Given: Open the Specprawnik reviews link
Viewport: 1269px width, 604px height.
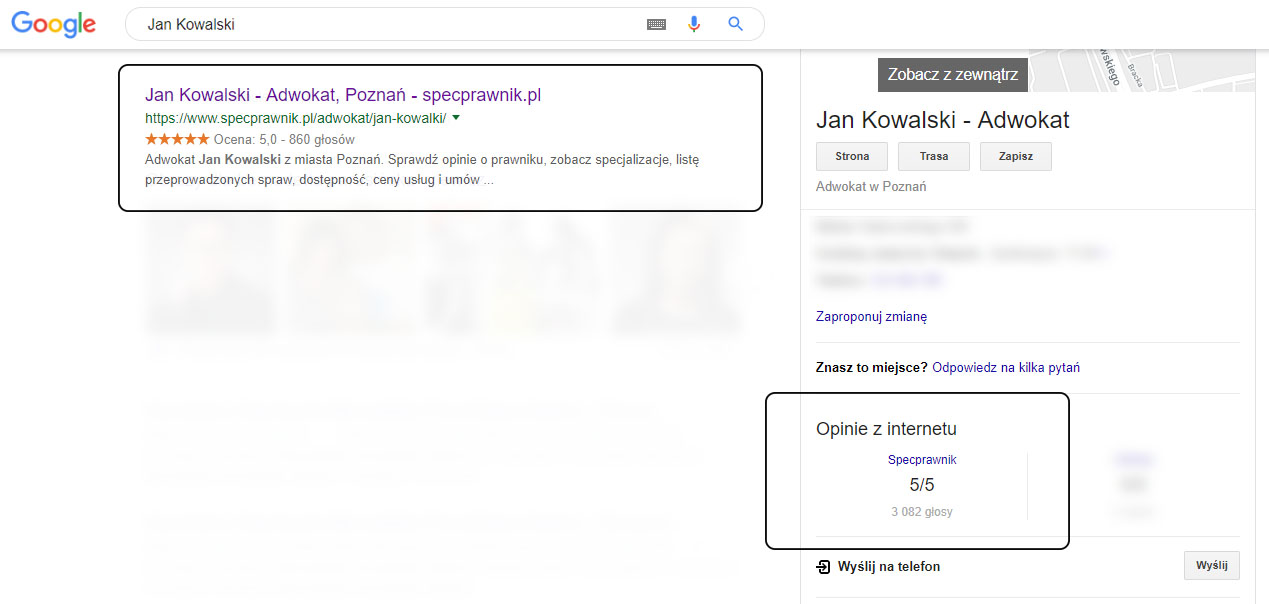Looking at the screenshot, I should (922, 460).
